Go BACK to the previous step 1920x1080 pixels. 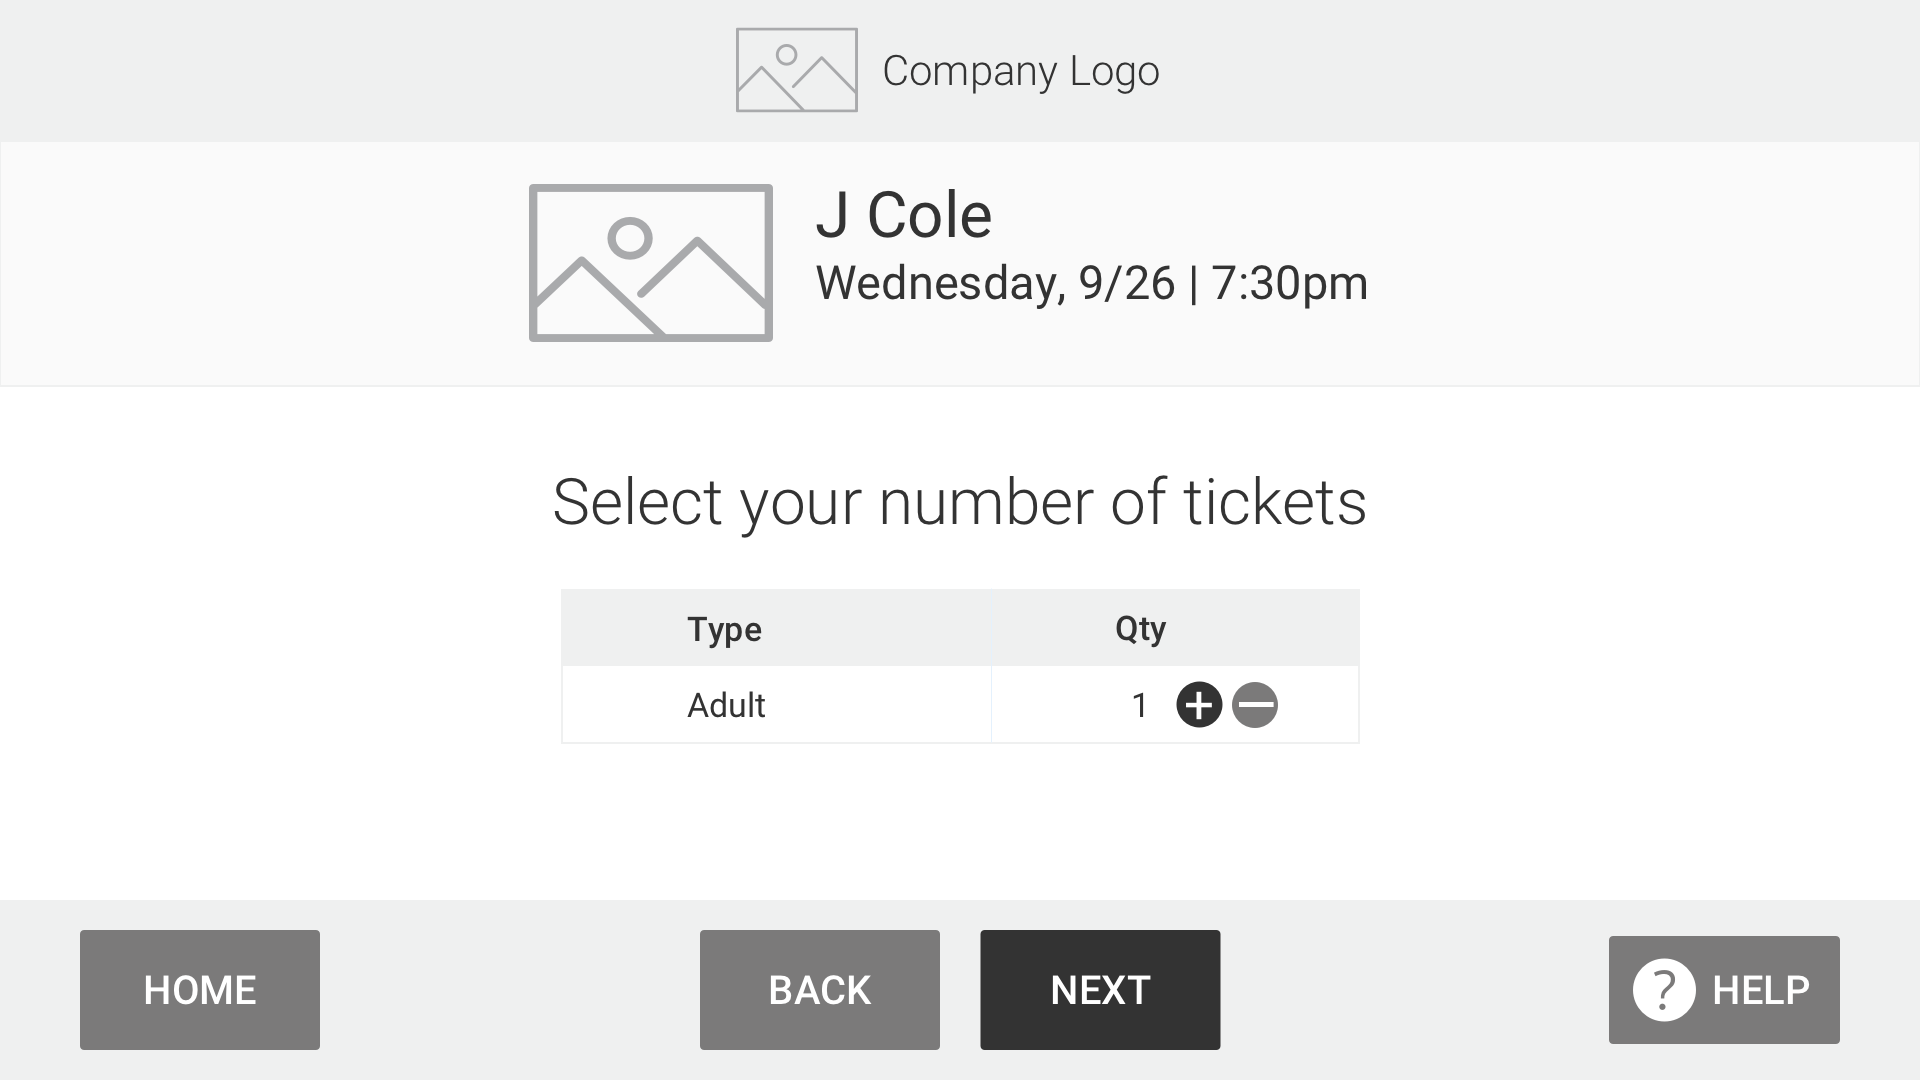click(820, 990)
